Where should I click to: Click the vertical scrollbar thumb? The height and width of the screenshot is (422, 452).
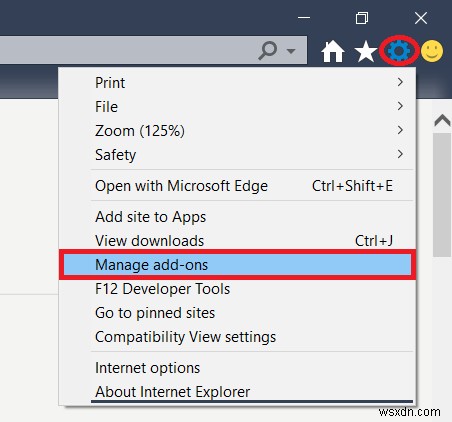pyautogui.click(x=442, y=195)
